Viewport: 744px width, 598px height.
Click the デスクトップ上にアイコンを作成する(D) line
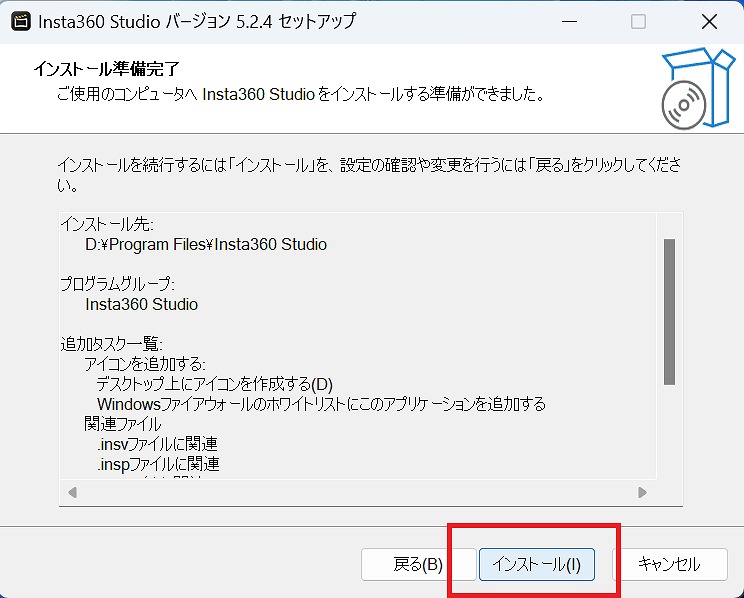[x=215, y=384]
